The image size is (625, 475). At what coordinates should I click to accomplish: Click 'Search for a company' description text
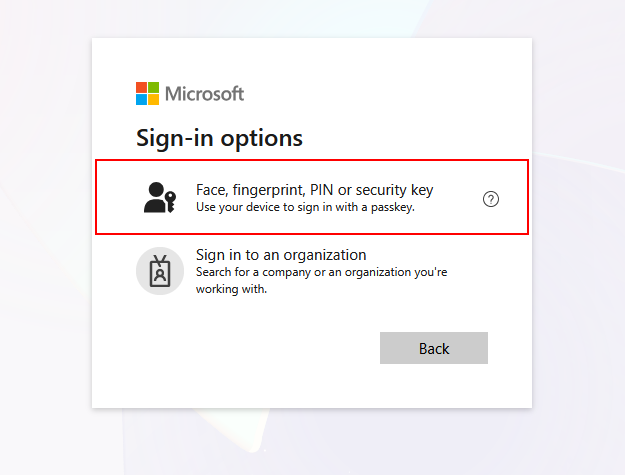point(321,272)
